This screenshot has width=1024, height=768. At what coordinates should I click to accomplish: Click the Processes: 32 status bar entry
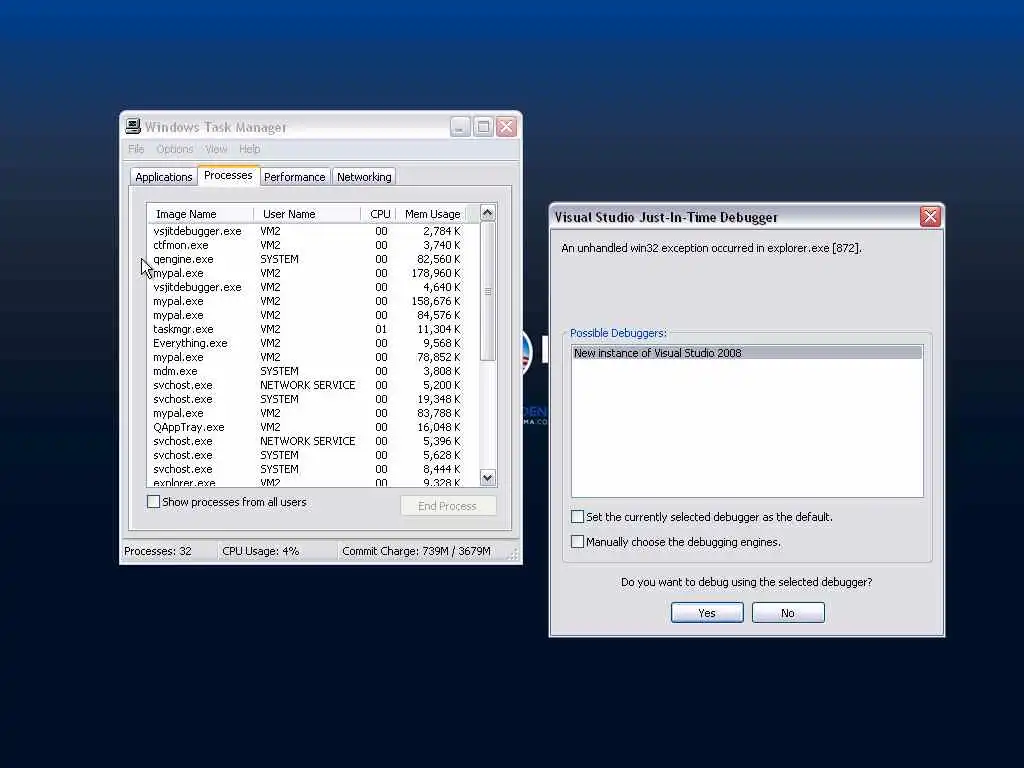[169, 551]
